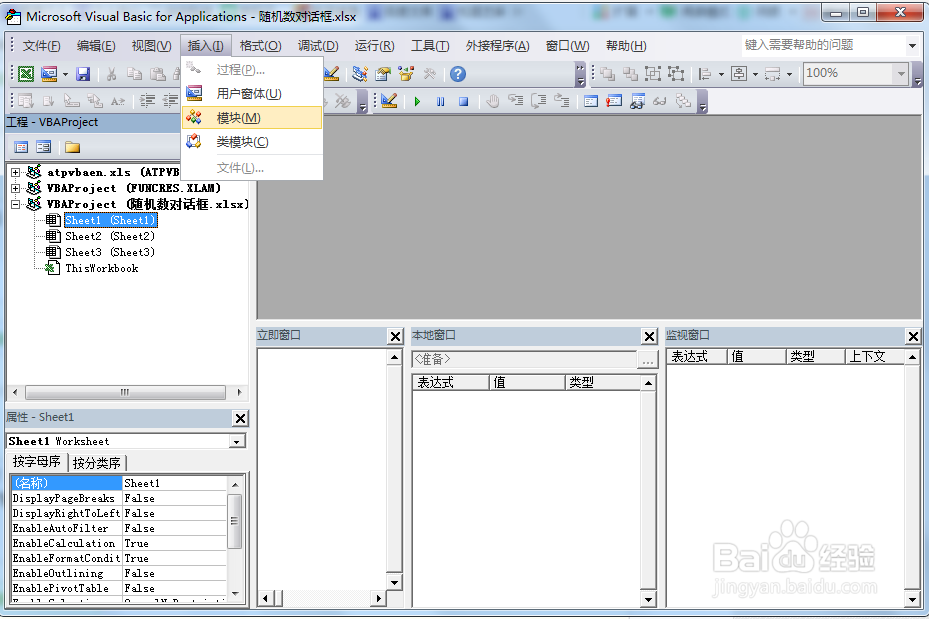
Task: Click the Cut scissors icon
Action: point(111,74)
